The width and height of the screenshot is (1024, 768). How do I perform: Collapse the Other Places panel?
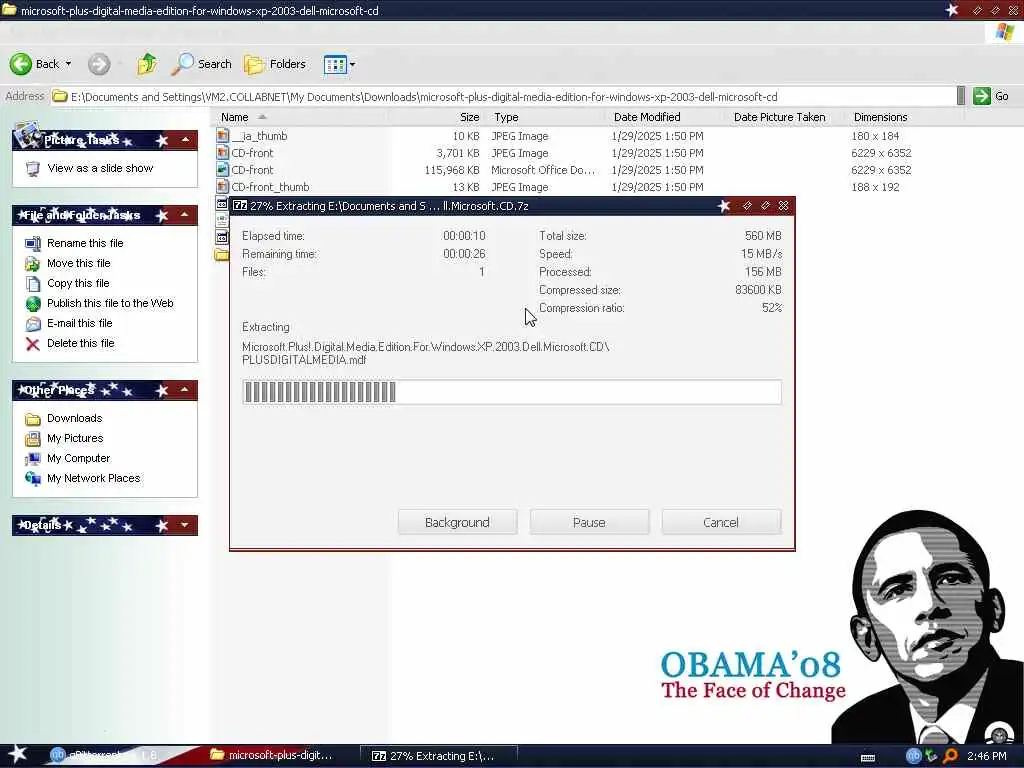[x=185, y=390]
